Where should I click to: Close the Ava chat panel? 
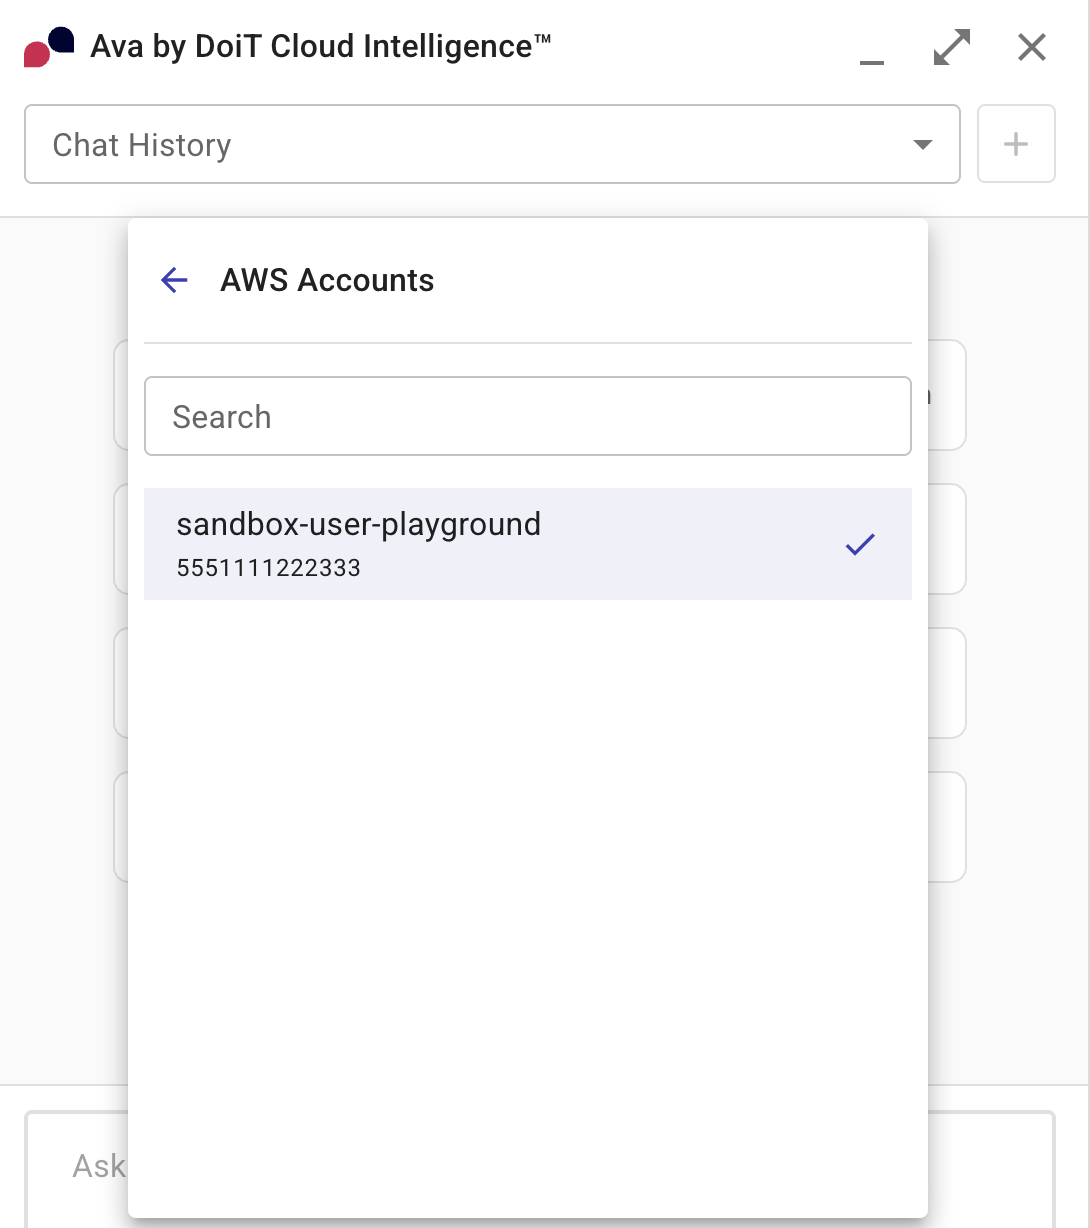point(1031,47)
